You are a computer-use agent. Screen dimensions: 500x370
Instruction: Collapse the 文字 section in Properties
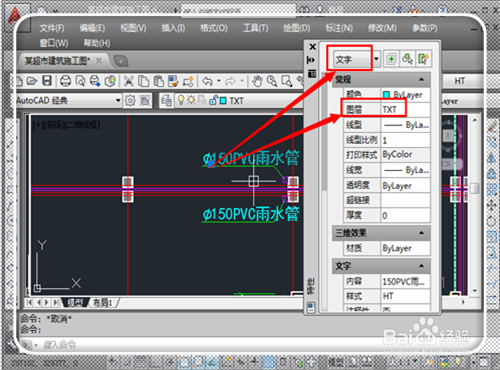pos(421,266)
